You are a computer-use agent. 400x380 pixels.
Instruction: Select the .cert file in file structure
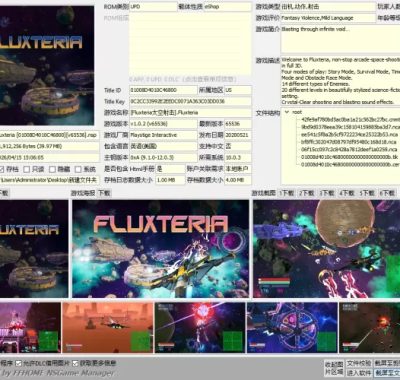tap(350, 165)
